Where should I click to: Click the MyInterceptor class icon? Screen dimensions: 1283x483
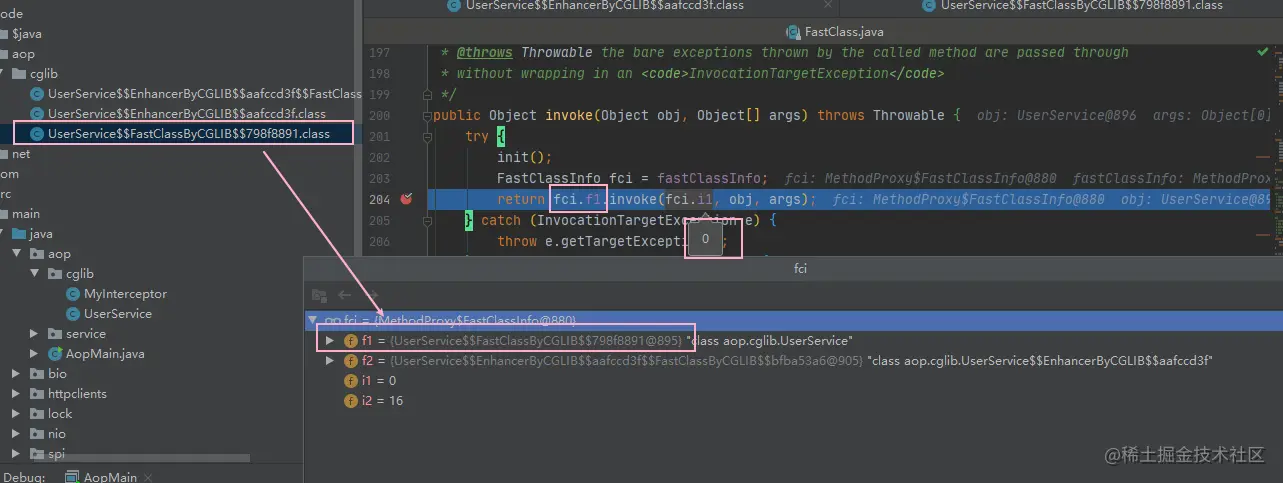click(x=74, y=294)
